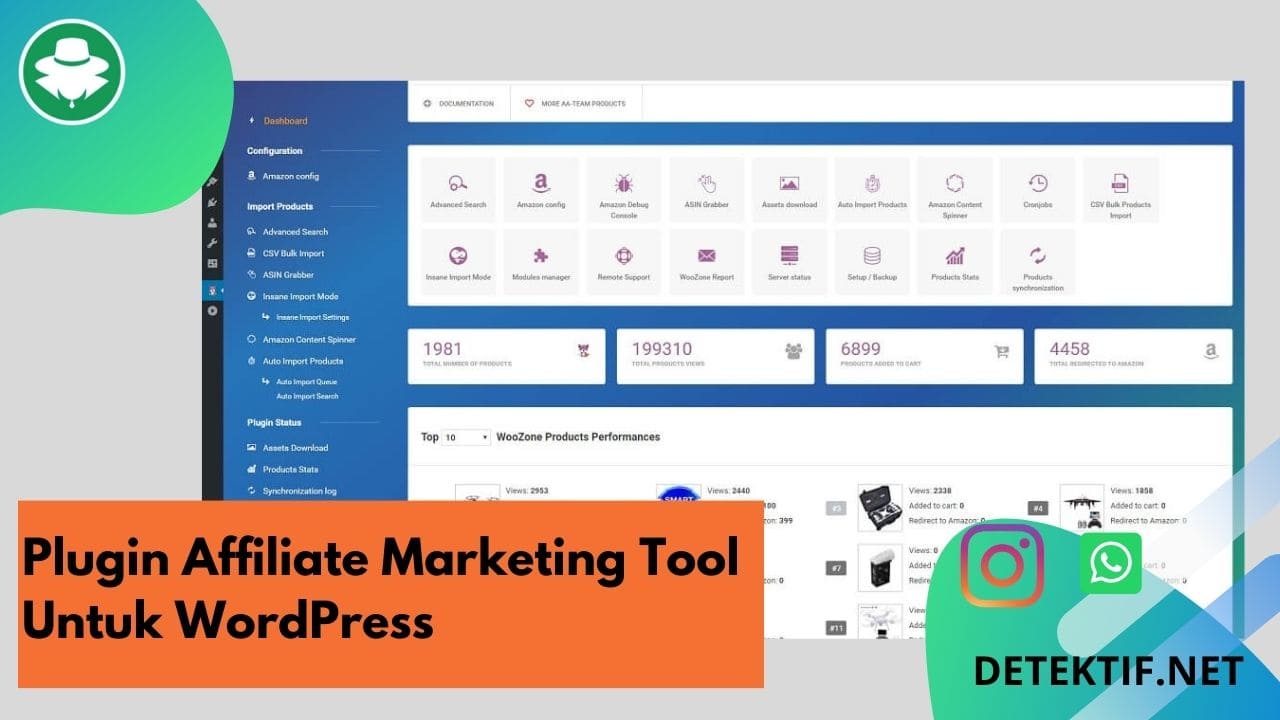This screenshot has height=720, width=1280.
Task: Select Dashboard in the sidebar
Action: pos(285,121)
